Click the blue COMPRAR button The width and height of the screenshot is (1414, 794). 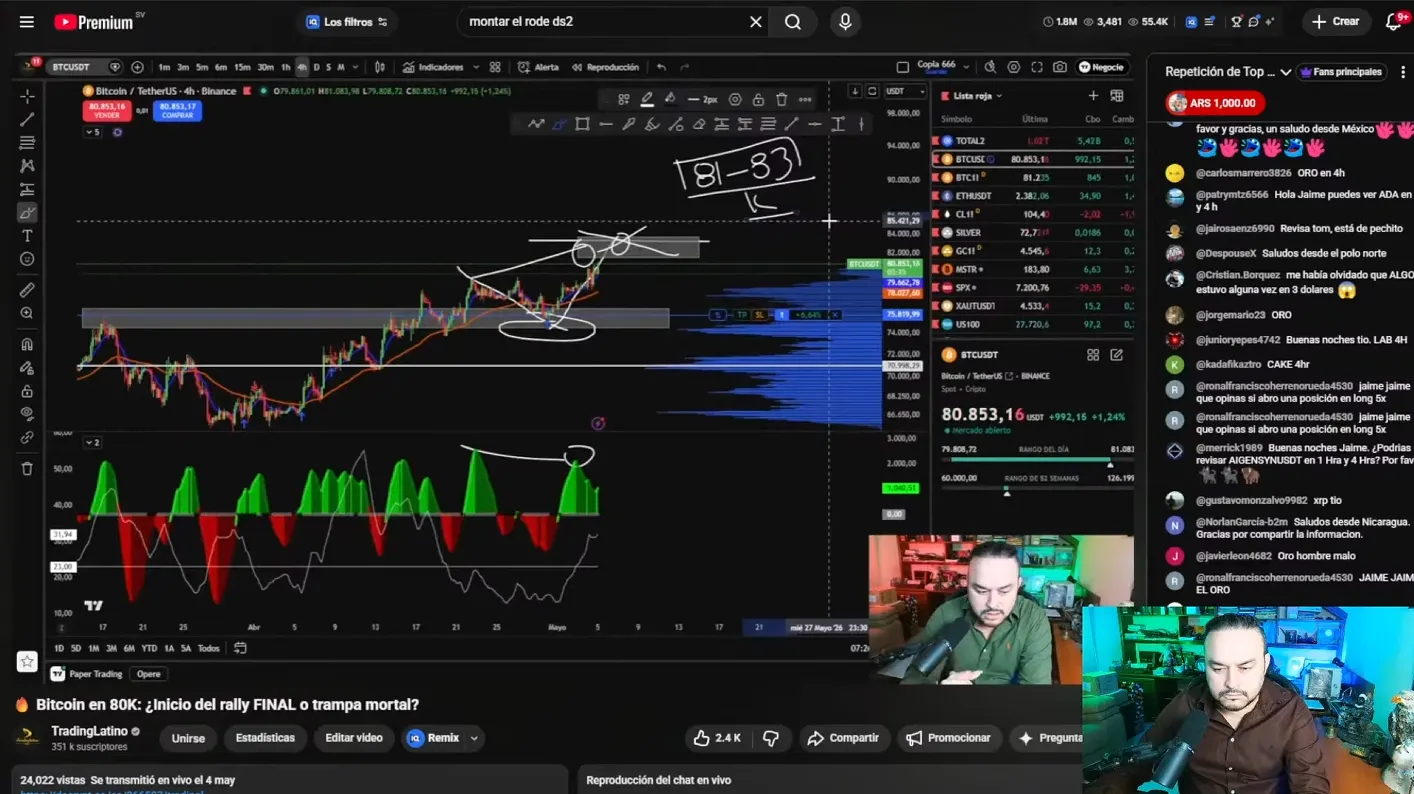pos(177,110)
